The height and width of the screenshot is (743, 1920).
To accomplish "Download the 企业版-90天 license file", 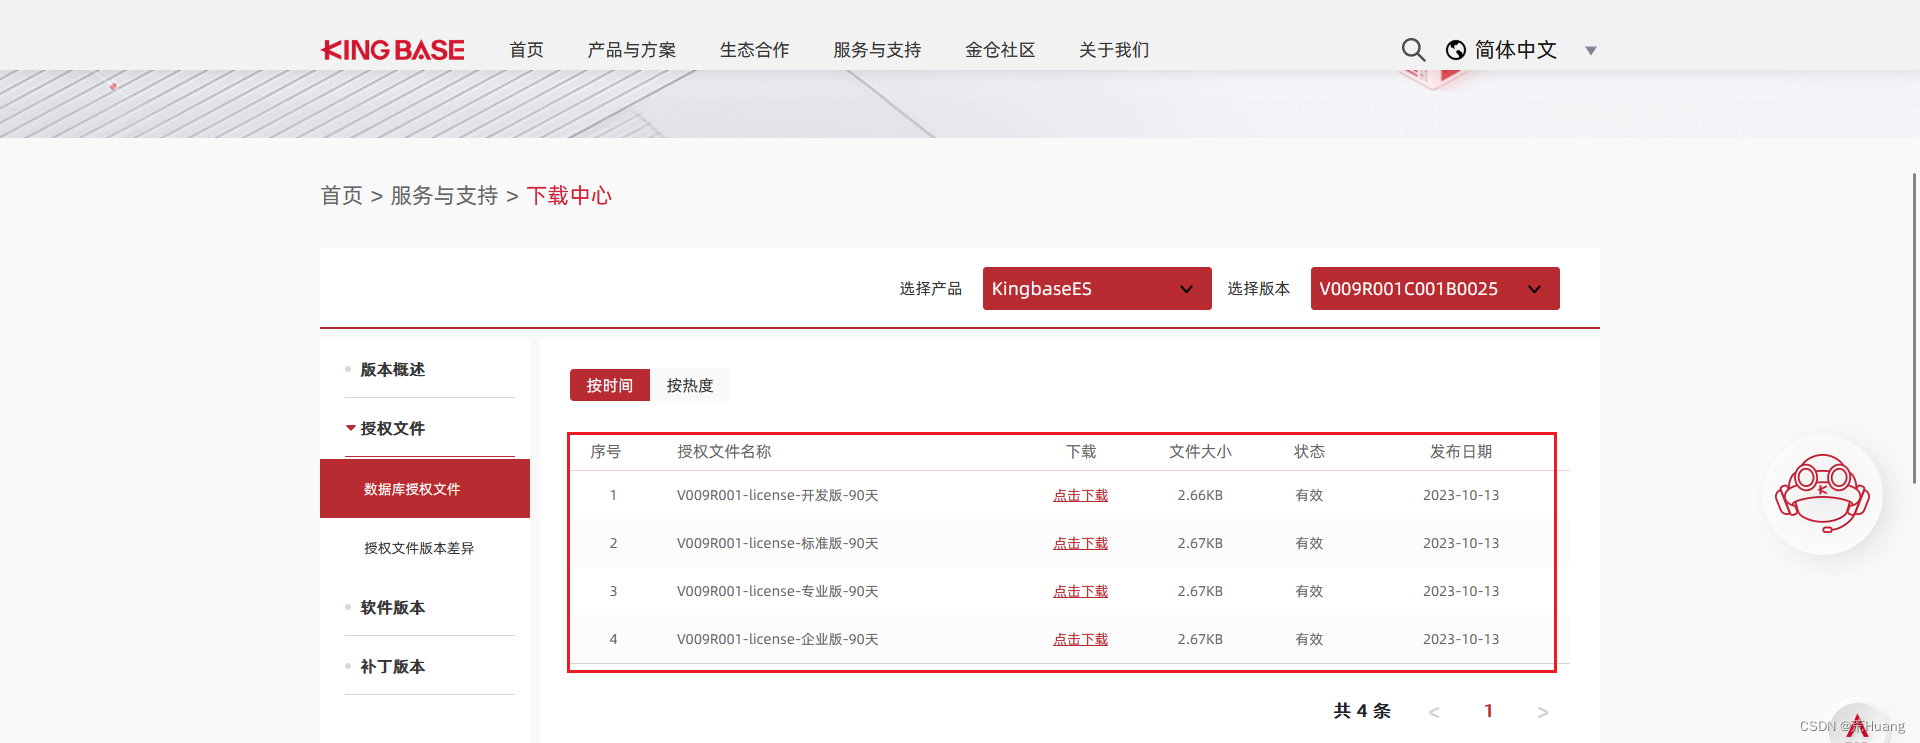I will 1080,639.
